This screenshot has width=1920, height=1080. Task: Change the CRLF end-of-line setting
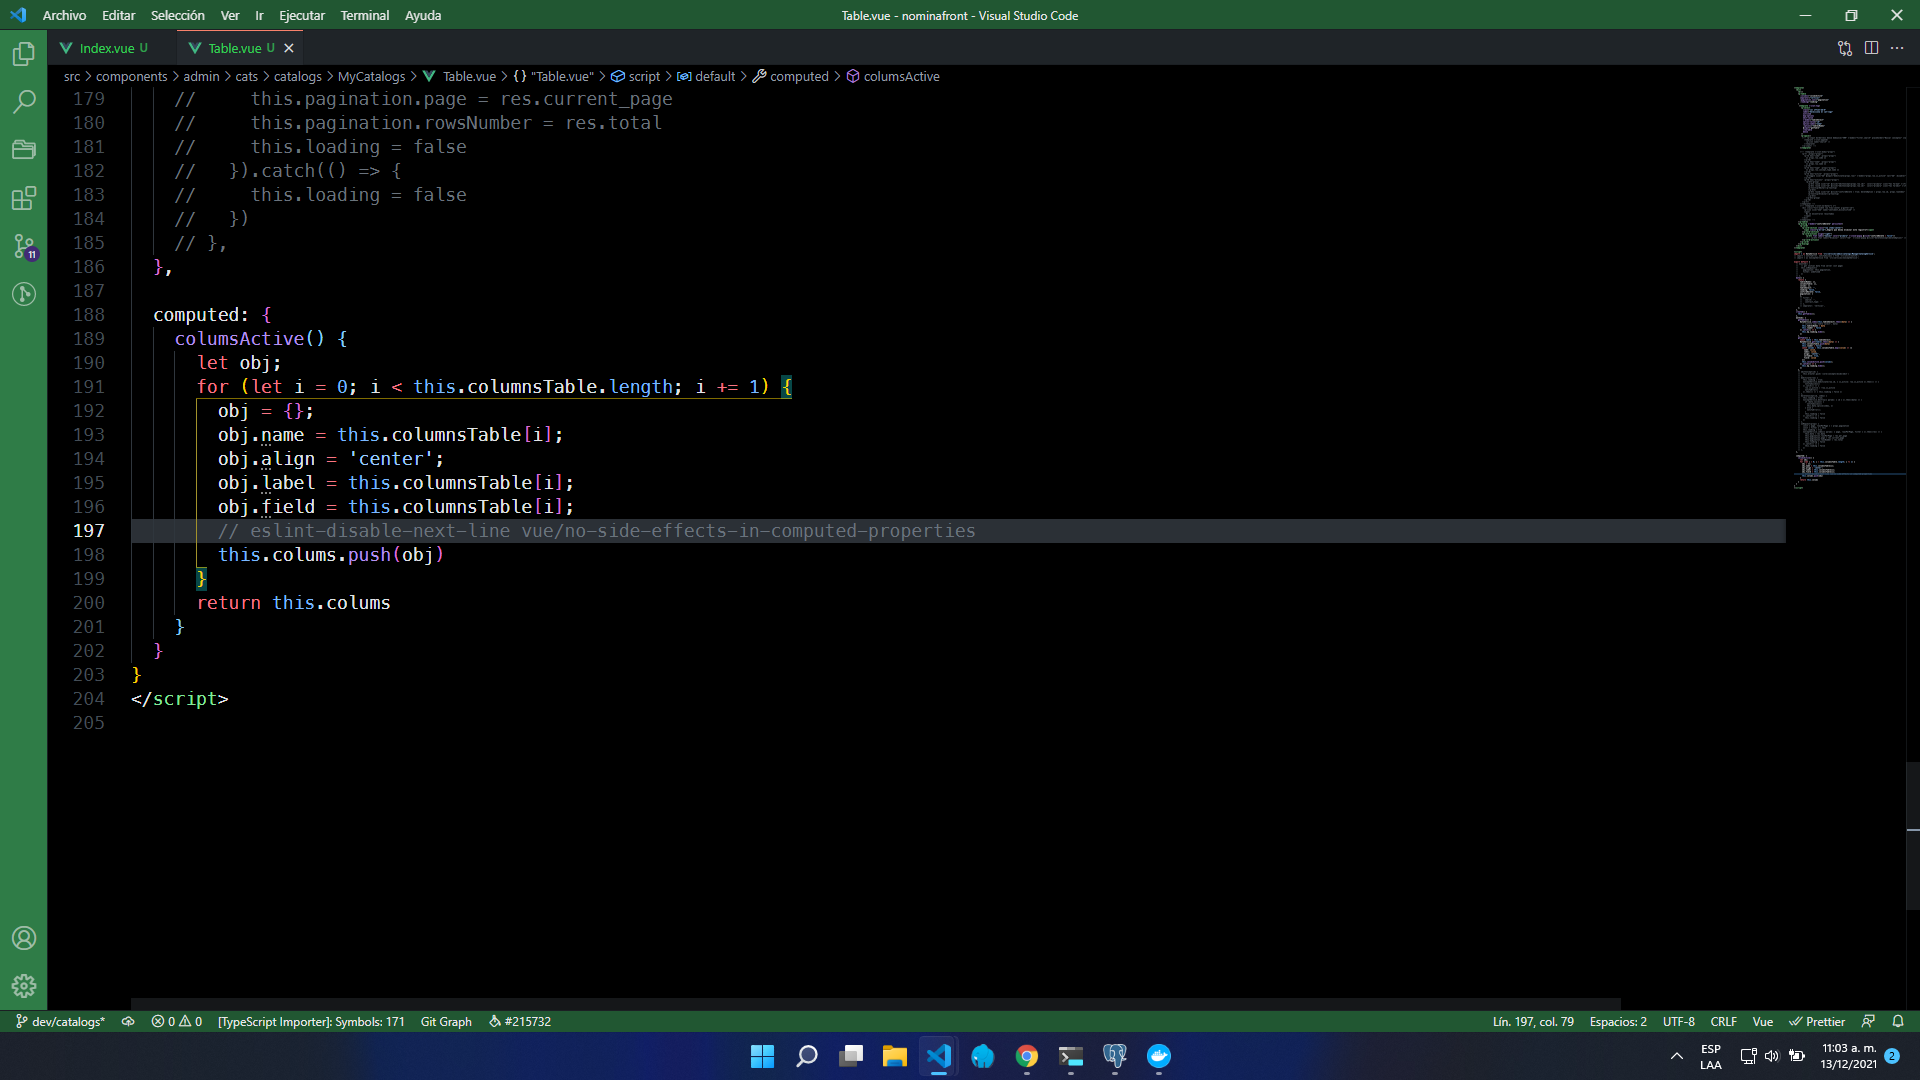tap(1724, 1022)
